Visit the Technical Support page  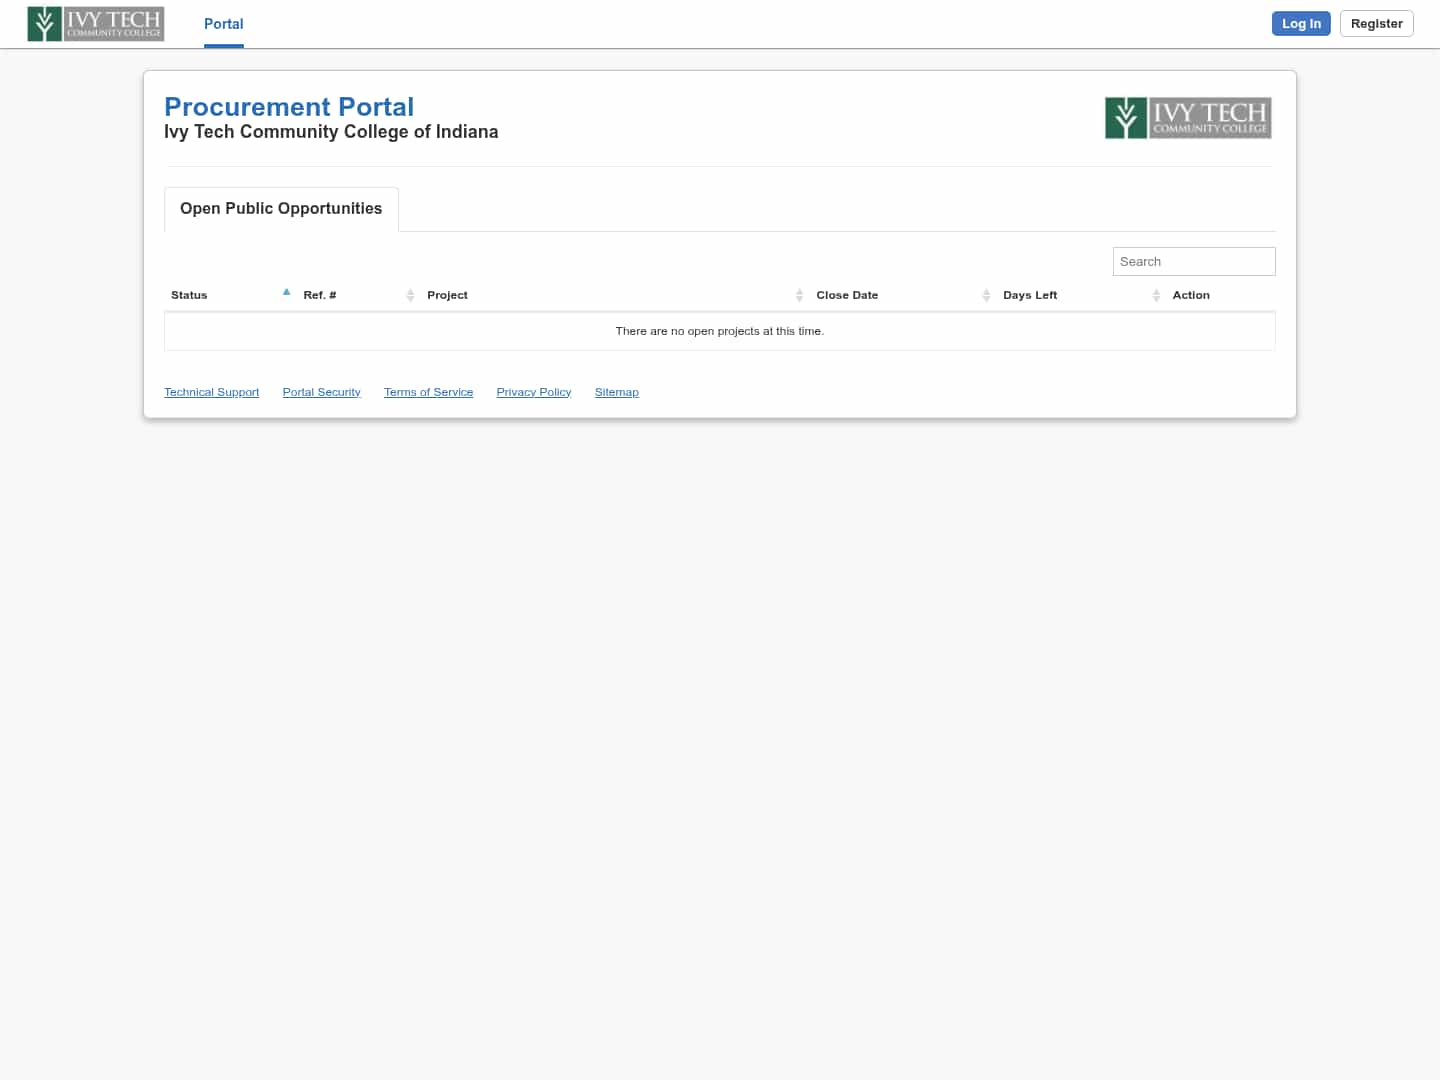(211, 391)
